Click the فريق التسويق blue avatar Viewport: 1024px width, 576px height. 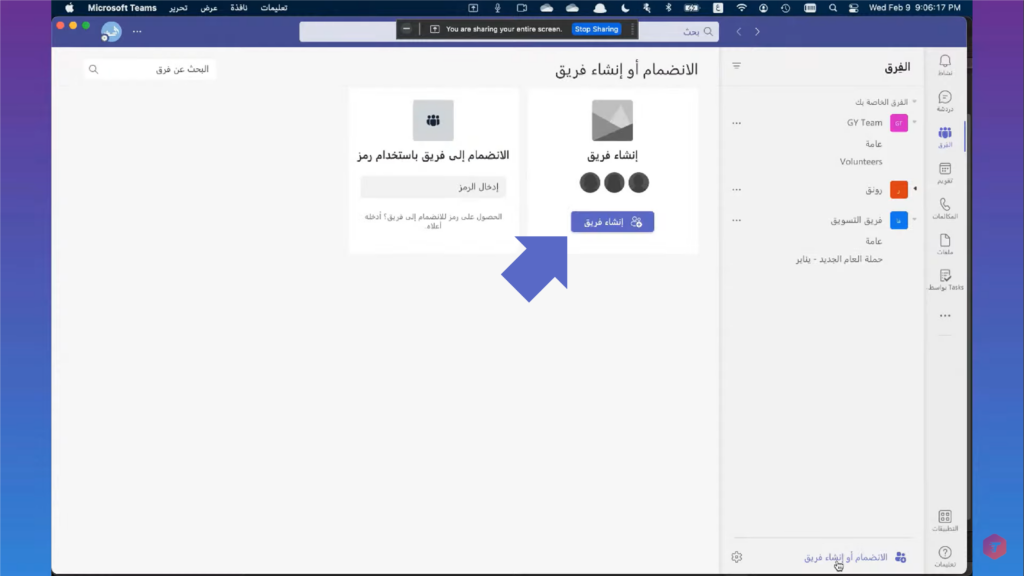point(899,220)
